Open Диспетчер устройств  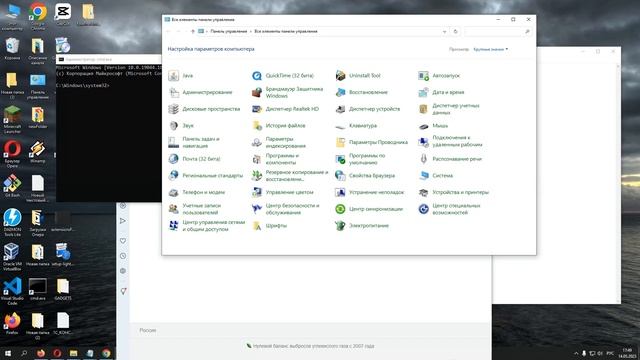point(367,109)
